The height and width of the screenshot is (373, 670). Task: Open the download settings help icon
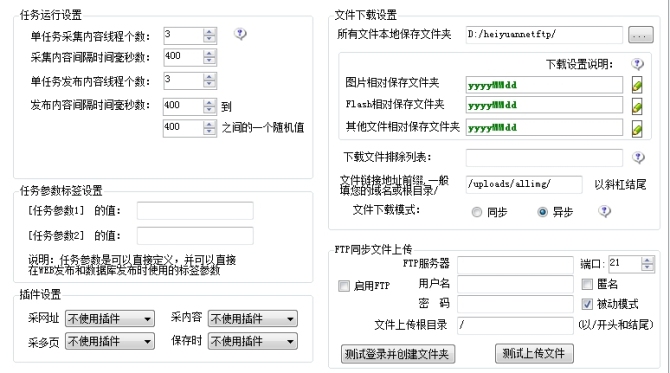click(x=638, y=64)
